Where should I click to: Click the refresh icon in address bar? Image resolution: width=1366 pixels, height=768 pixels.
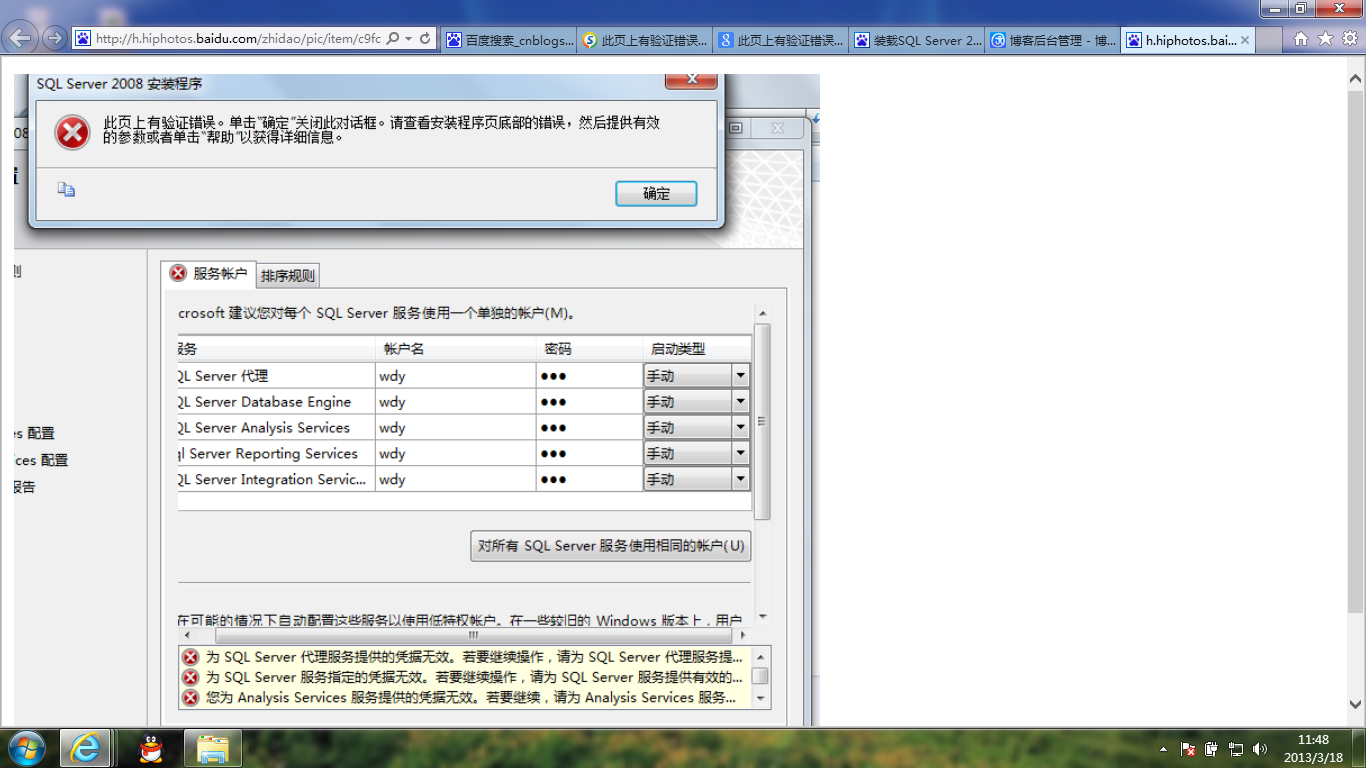pos(425,39)
